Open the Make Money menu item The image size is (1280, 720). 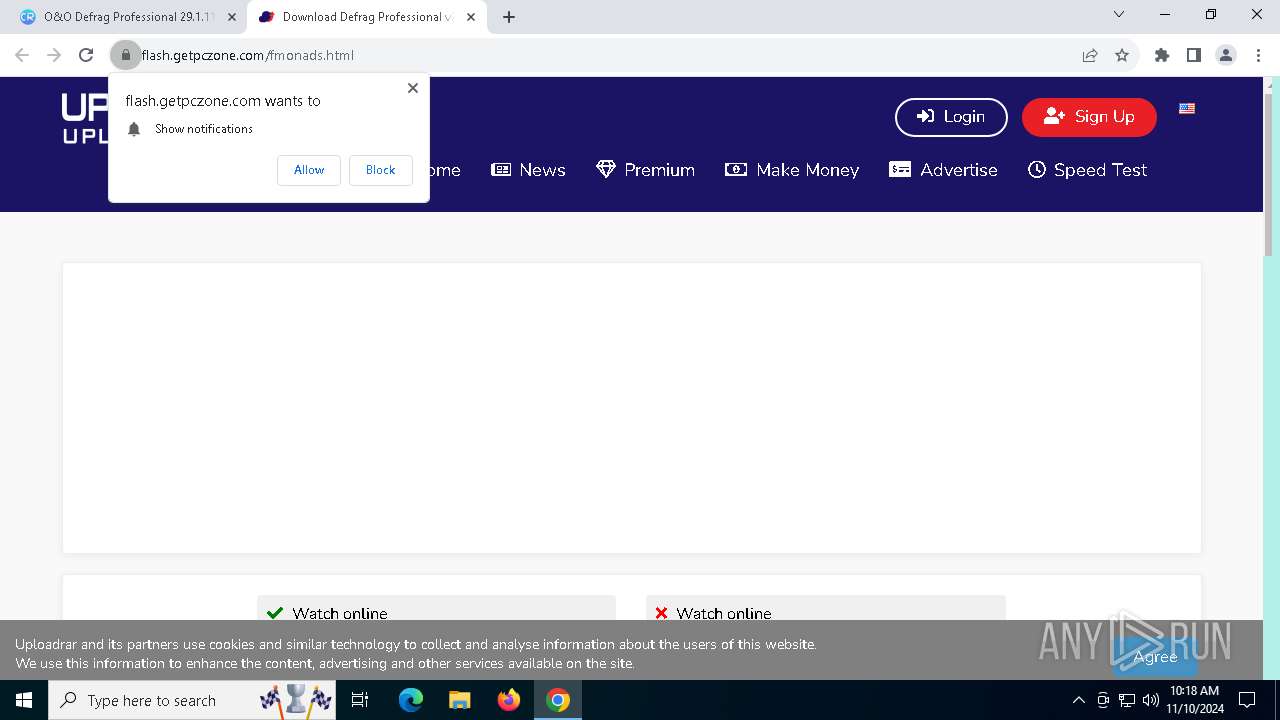792,170
